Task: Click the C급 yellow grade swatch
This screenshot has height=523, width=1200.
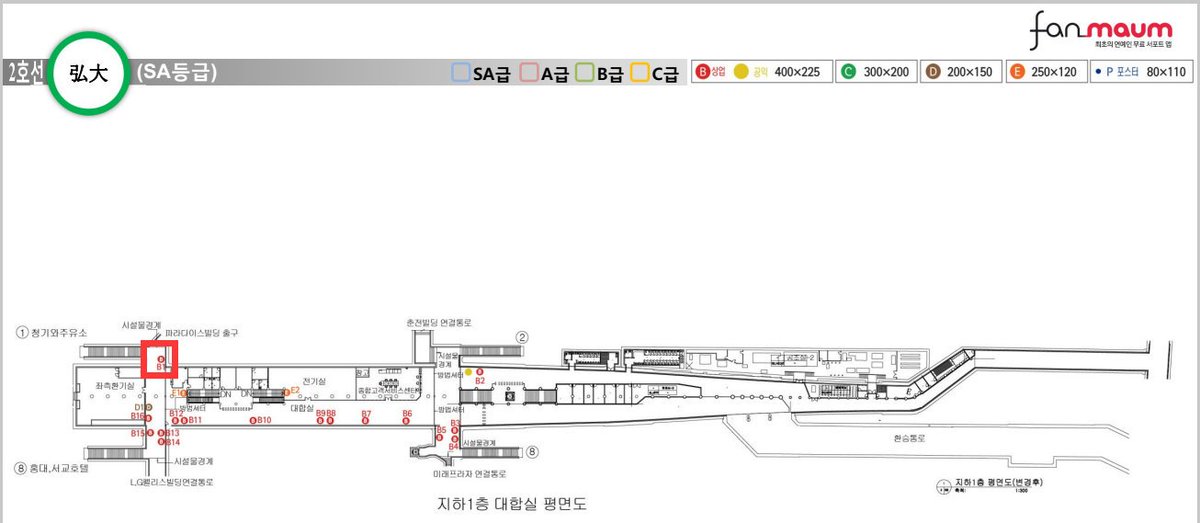Action: click(x=640, y=73)
